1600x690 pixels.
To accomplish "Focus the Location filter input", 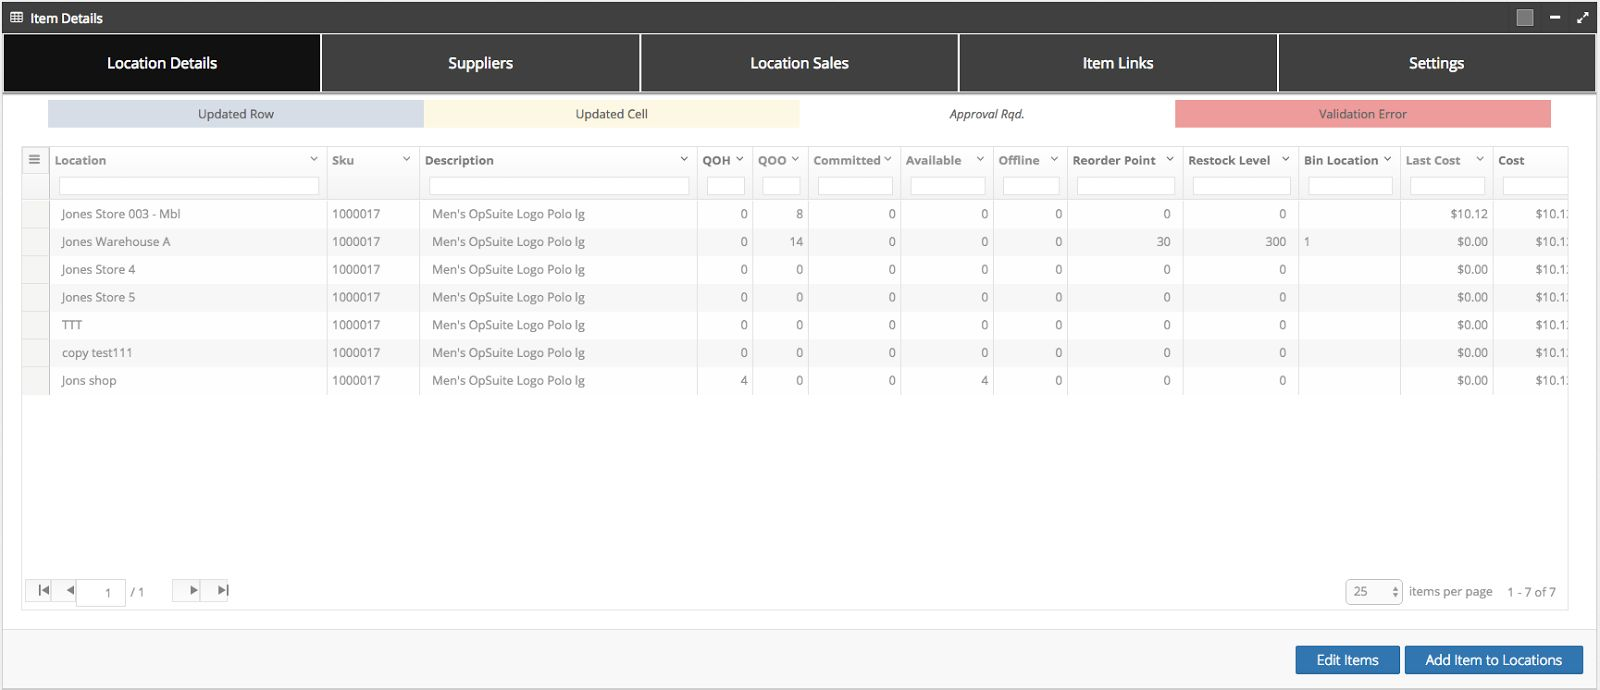I will 189,186.
